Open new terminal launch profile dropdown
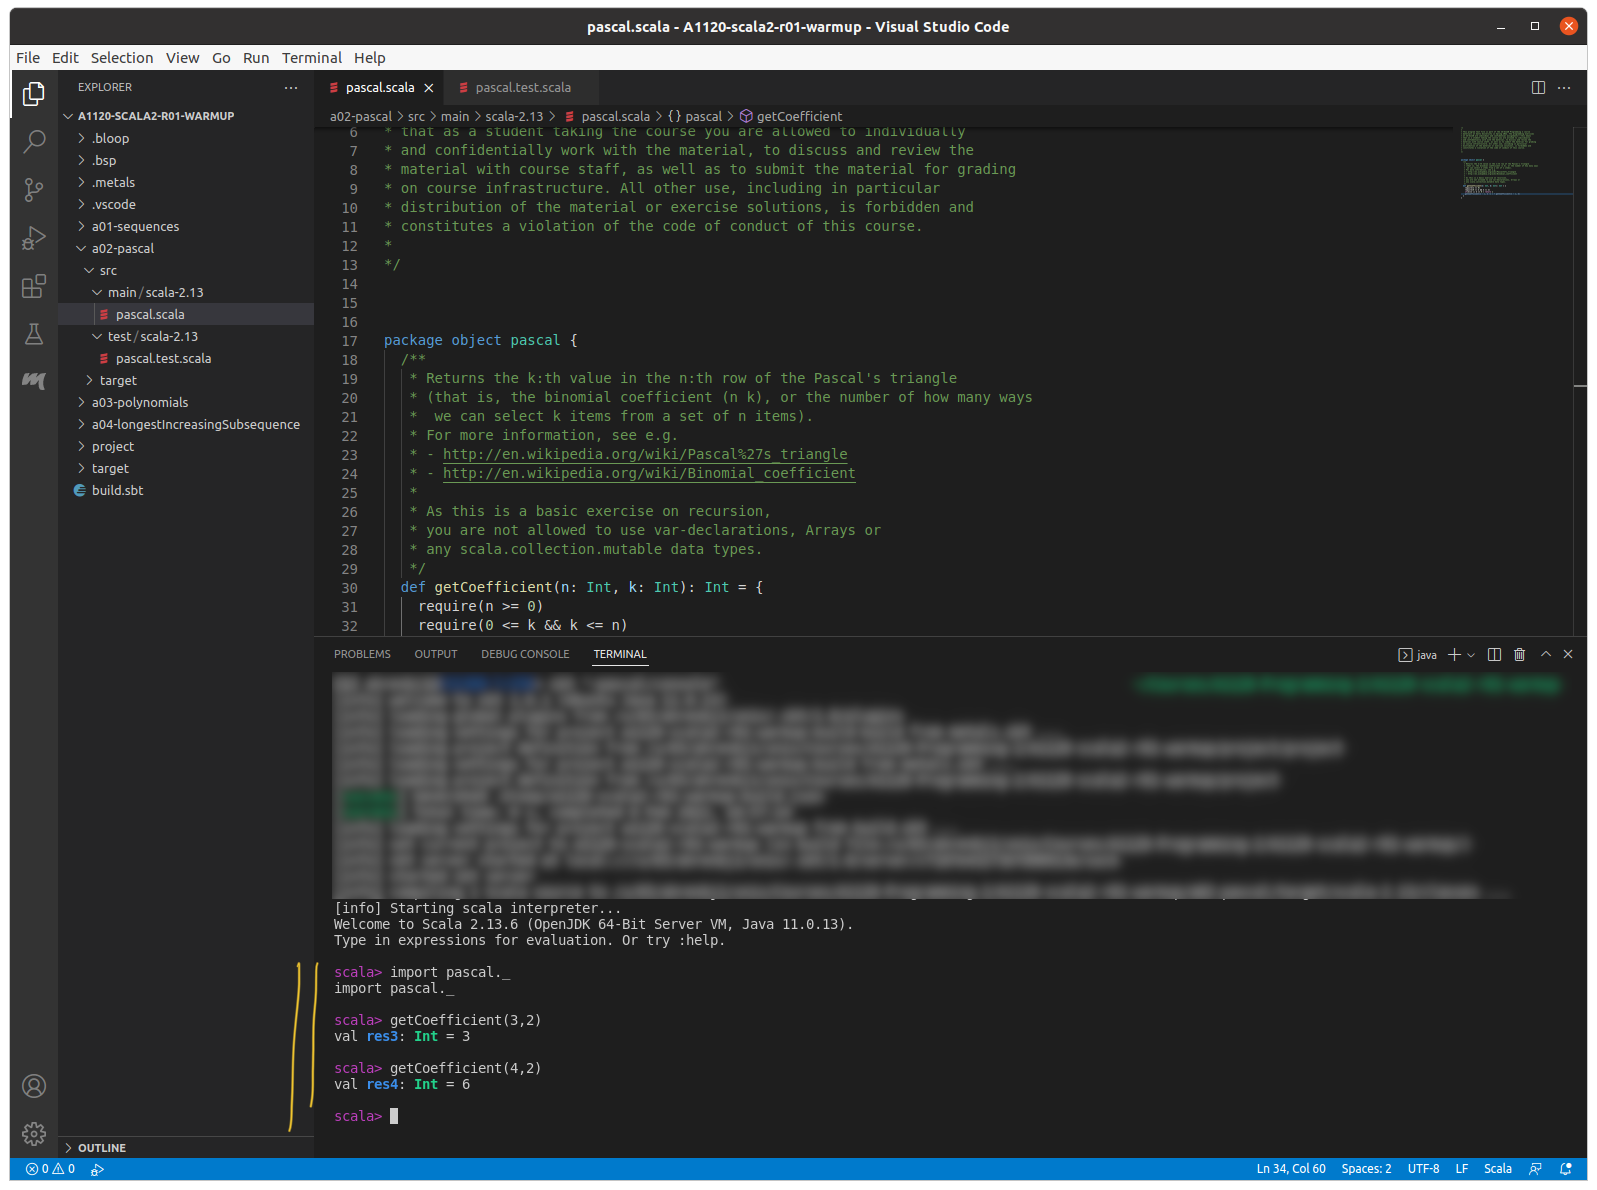 click(1471, 655)
